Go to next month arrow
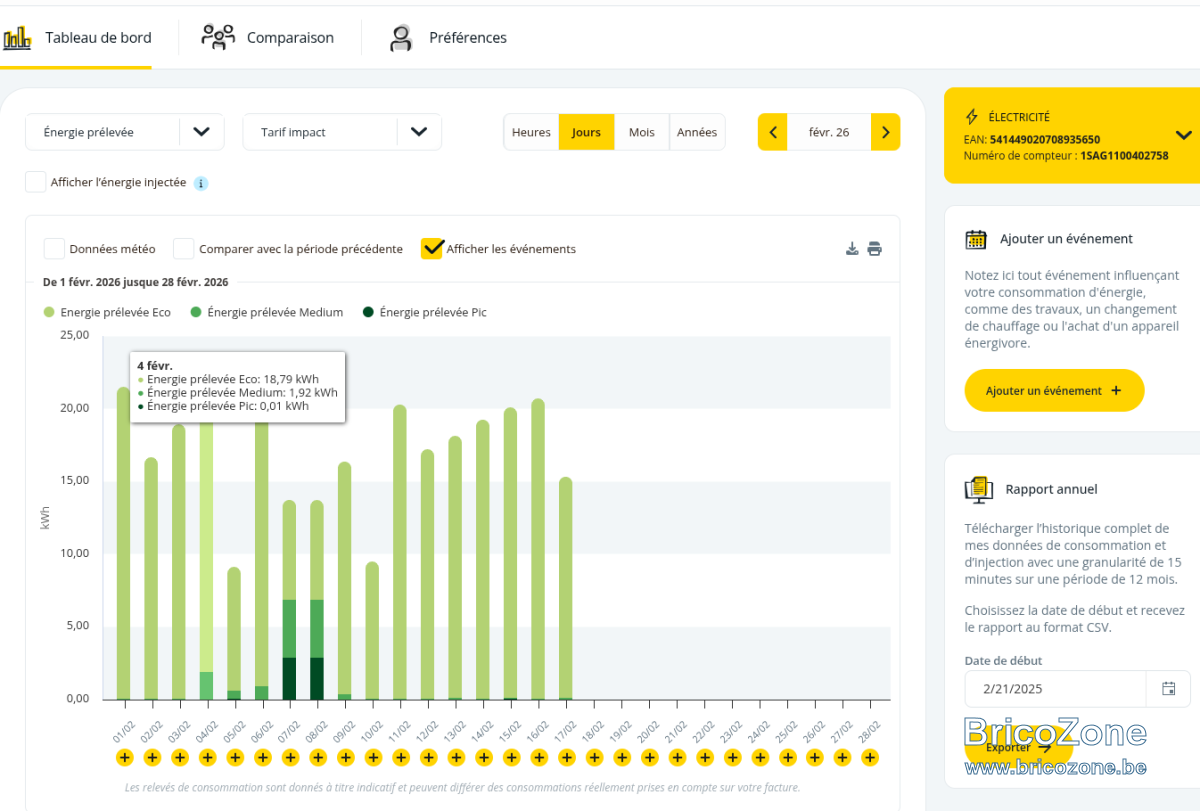Image resolution: width=1200 pixels, height=811 pixels. [886, 132]
